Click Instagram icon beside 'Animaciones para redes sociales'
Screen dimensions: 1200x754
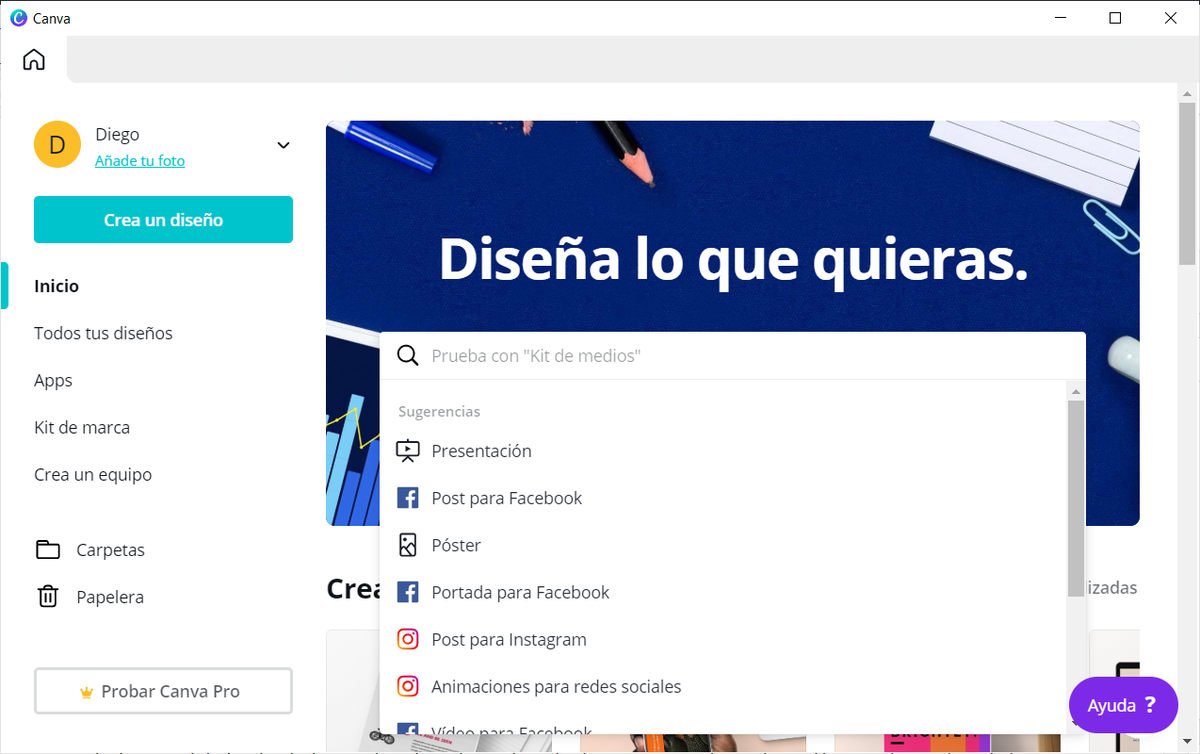[x=408, y=686]
